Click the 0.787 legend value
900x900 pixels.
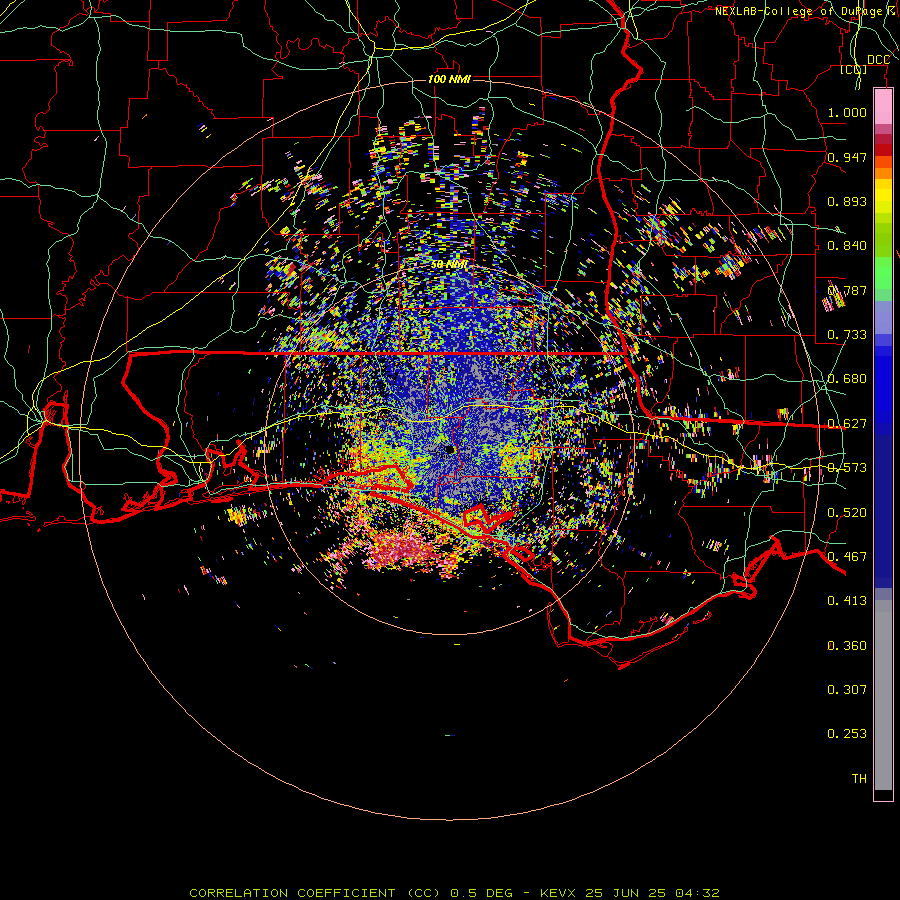847,290
